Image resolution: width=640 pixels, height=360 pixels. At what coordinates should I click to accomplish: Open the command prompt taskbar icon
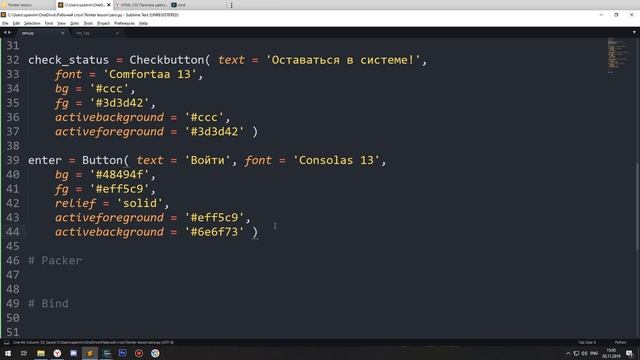click(x=107, y=353)
